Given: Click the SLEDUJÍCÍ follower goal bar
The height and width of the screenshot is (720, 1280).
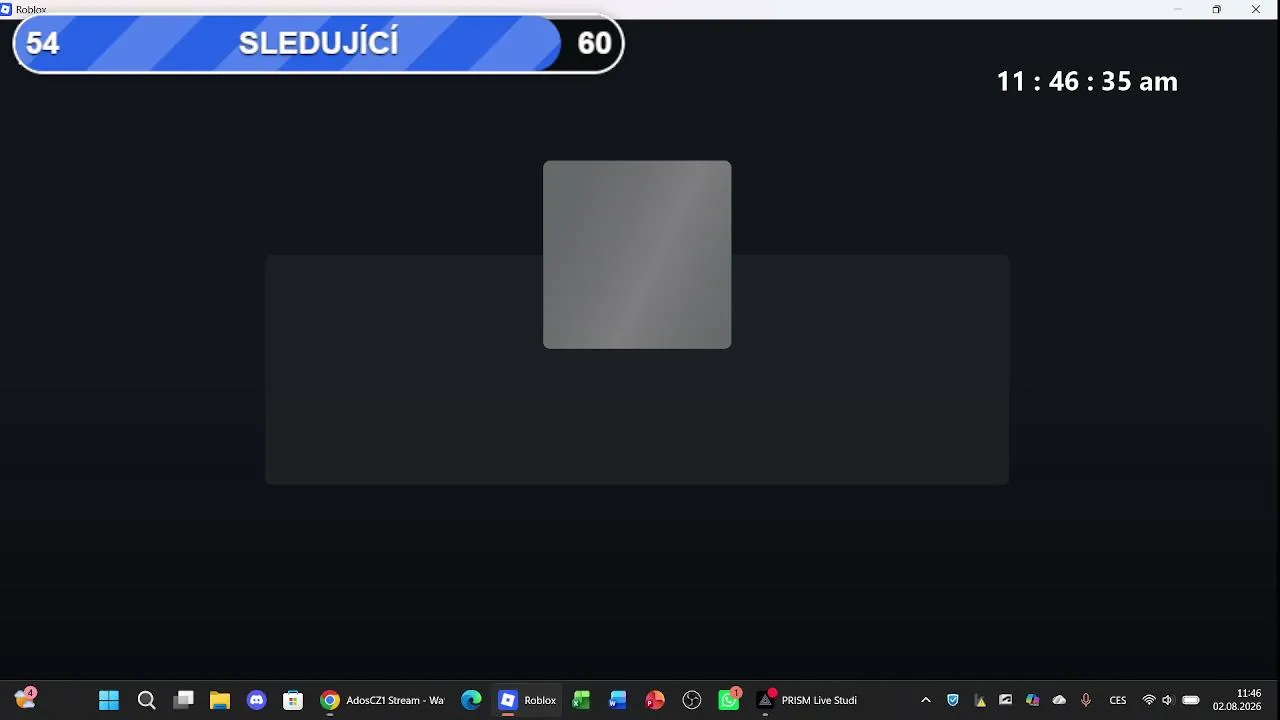Looking at the screenshot, I should pos(318,44).
